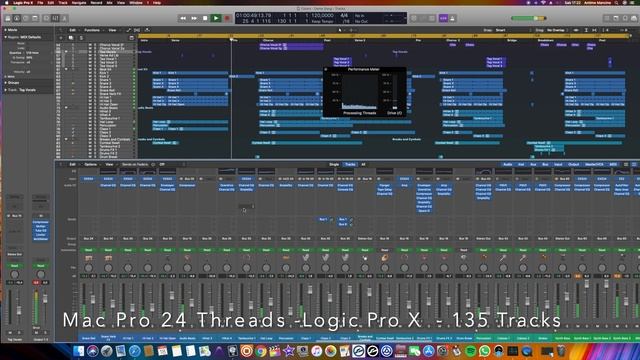Click Read automation on Top Vocals inspector strip
Image resolution: width=640 pixels, height=360 pixels.
pos(14,266)
